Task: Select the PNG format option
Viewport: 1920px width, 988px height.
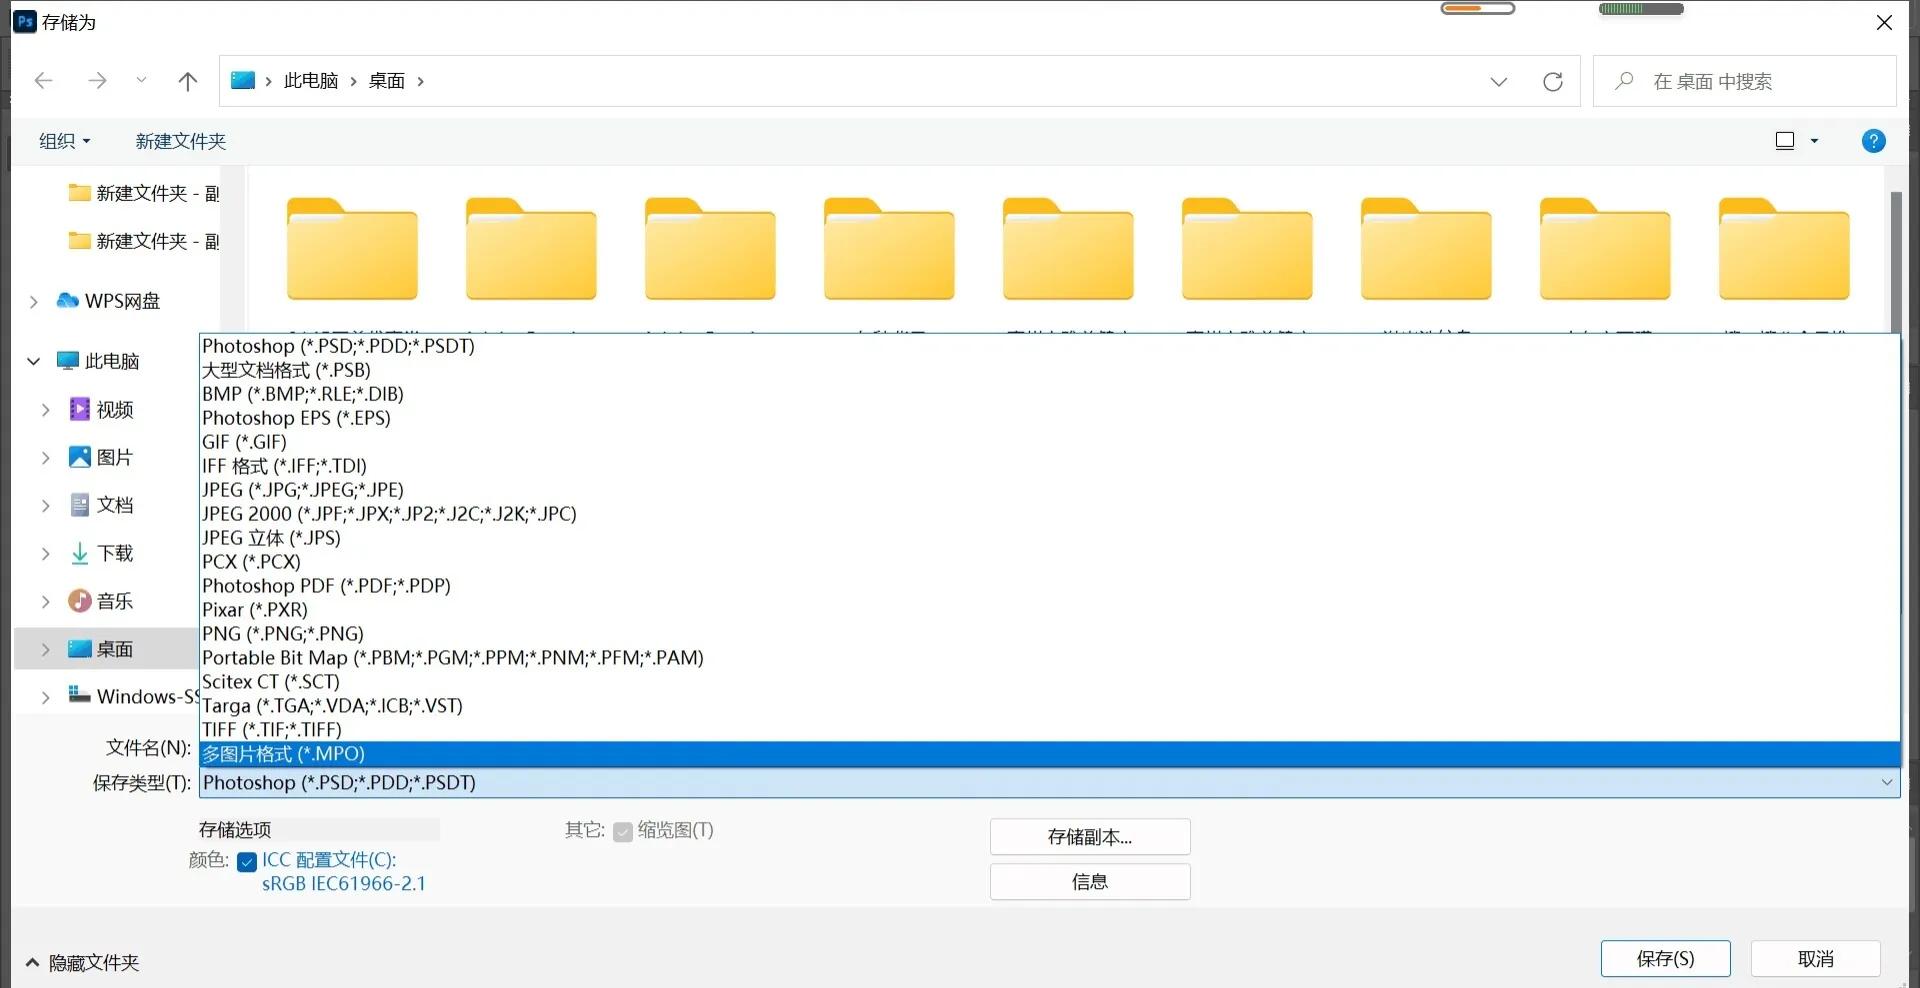Action: click(x=282, y=633)
